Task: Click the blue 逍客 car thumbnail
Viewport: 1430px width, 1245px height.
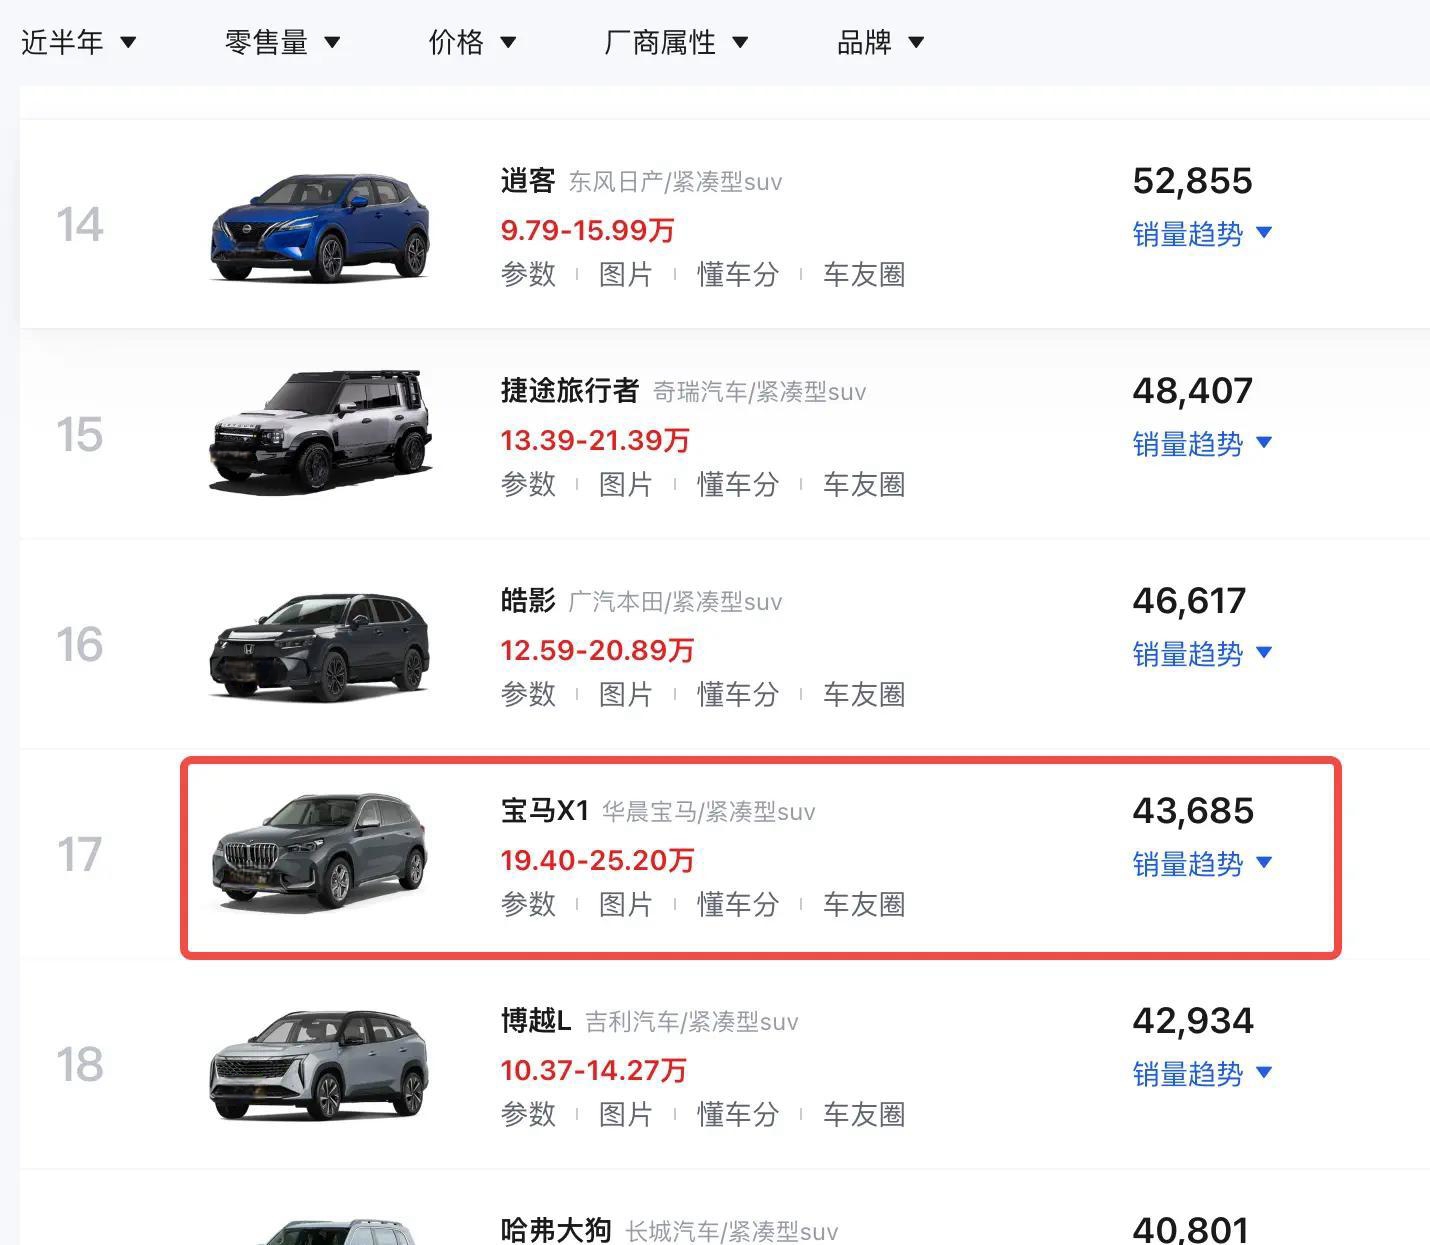Action: pos(320,227)
